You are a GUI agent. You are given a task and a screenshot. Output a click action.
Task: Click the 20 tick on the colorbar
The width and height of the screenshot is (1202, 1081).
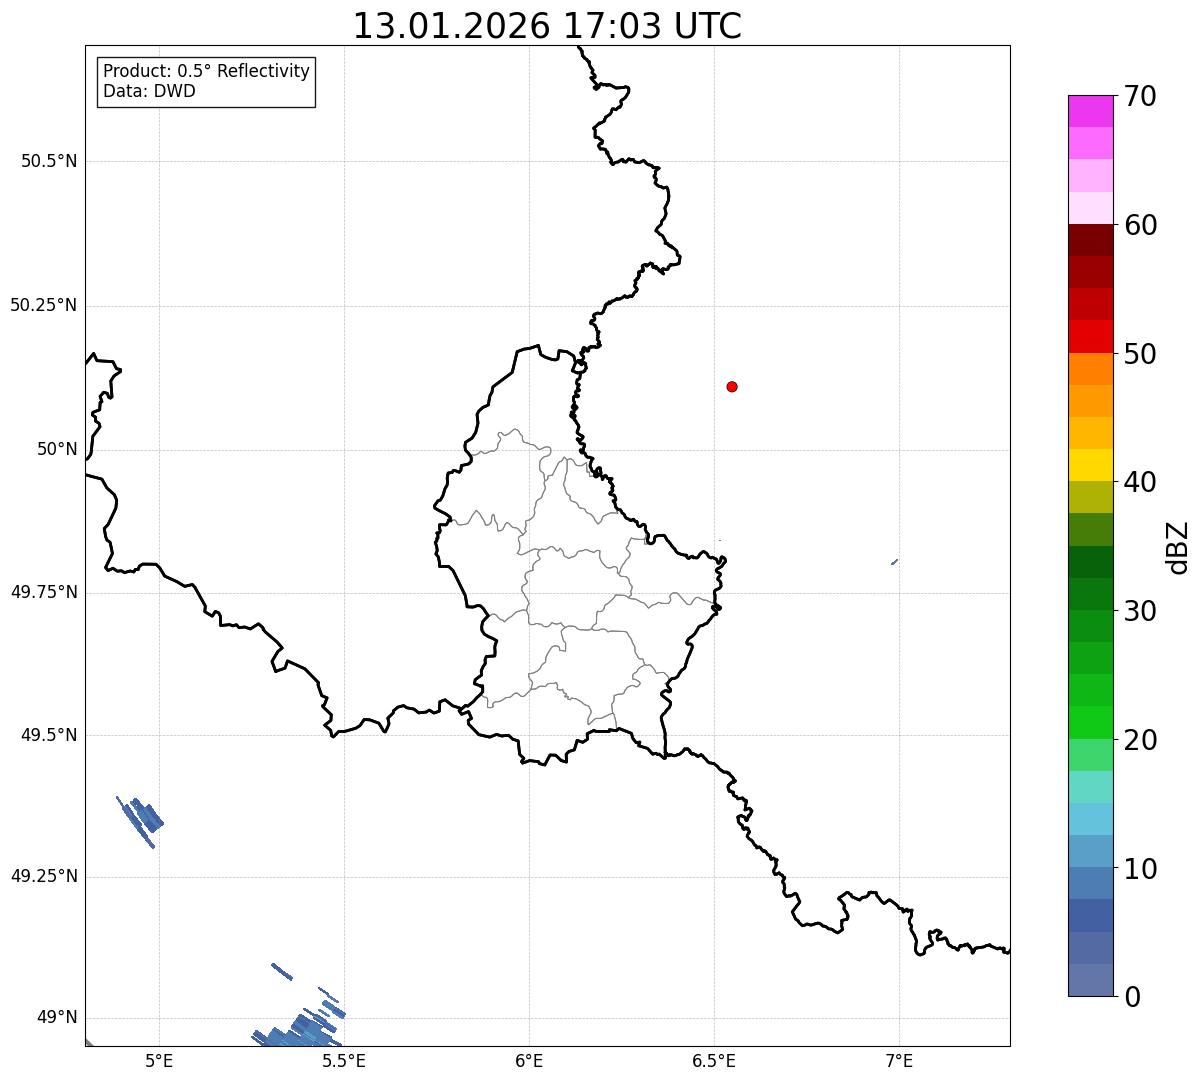[x=1140, y=740]
